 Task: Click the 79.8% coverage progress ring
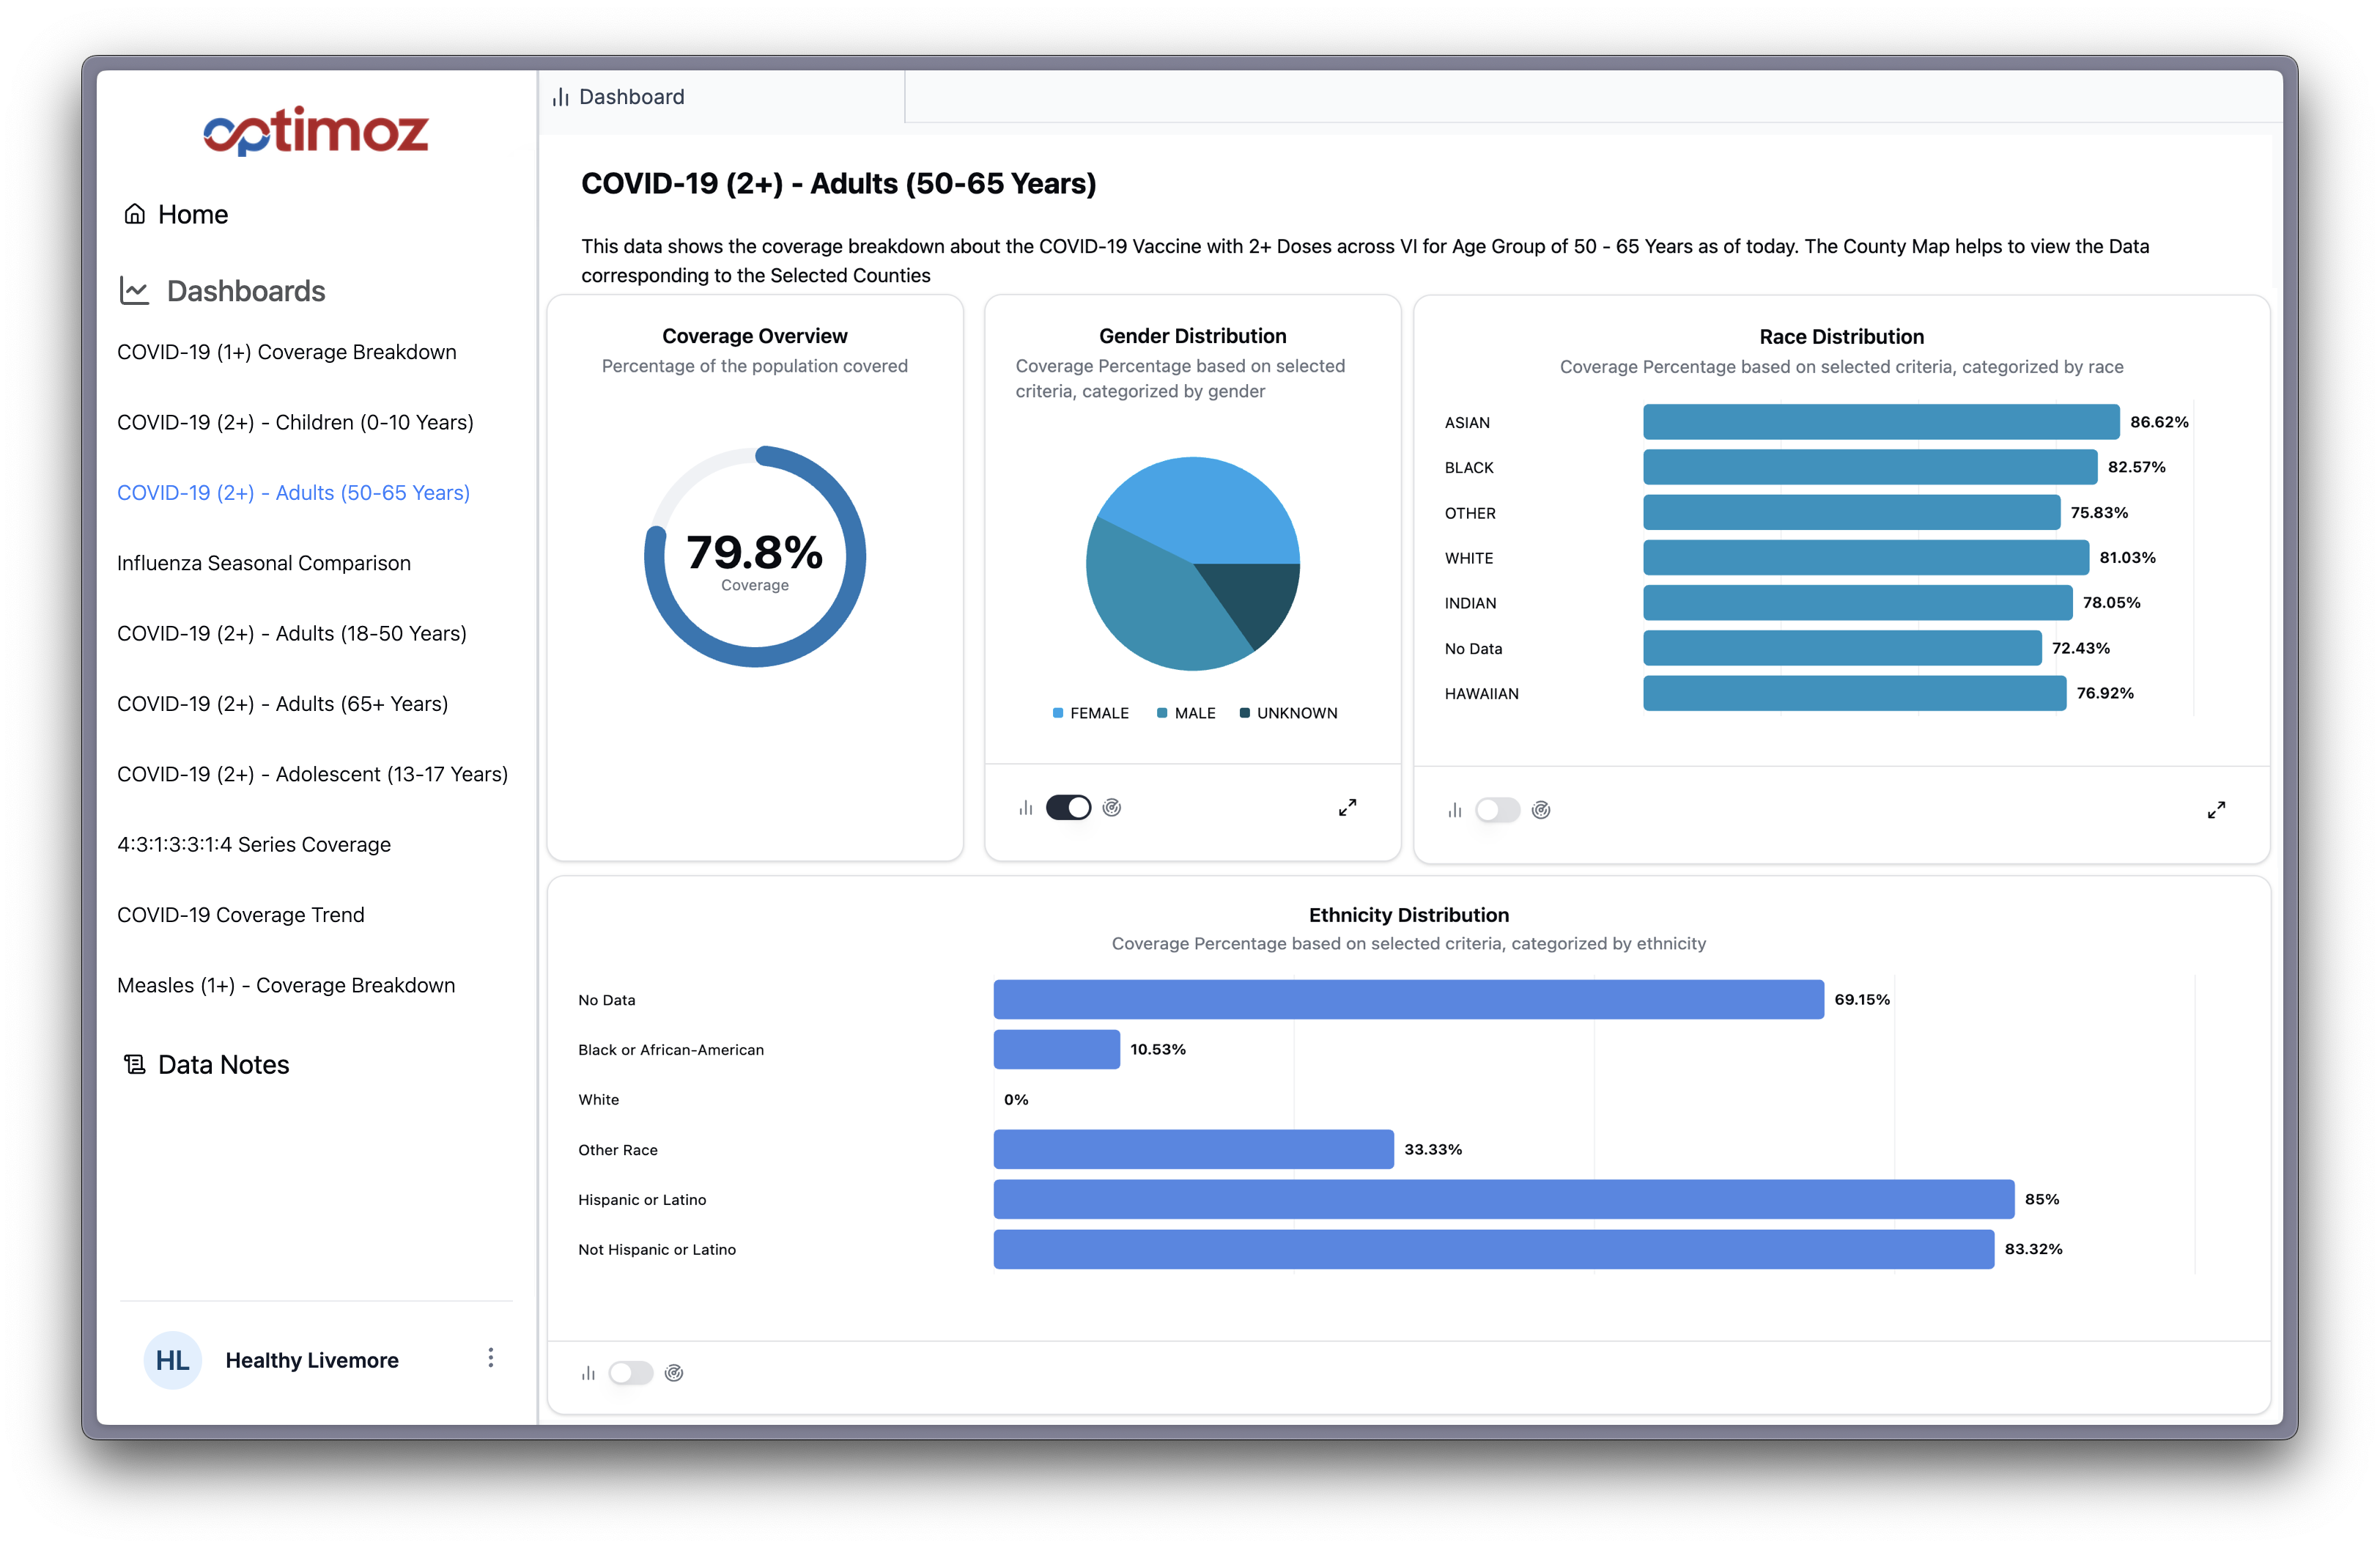(755, 557)
